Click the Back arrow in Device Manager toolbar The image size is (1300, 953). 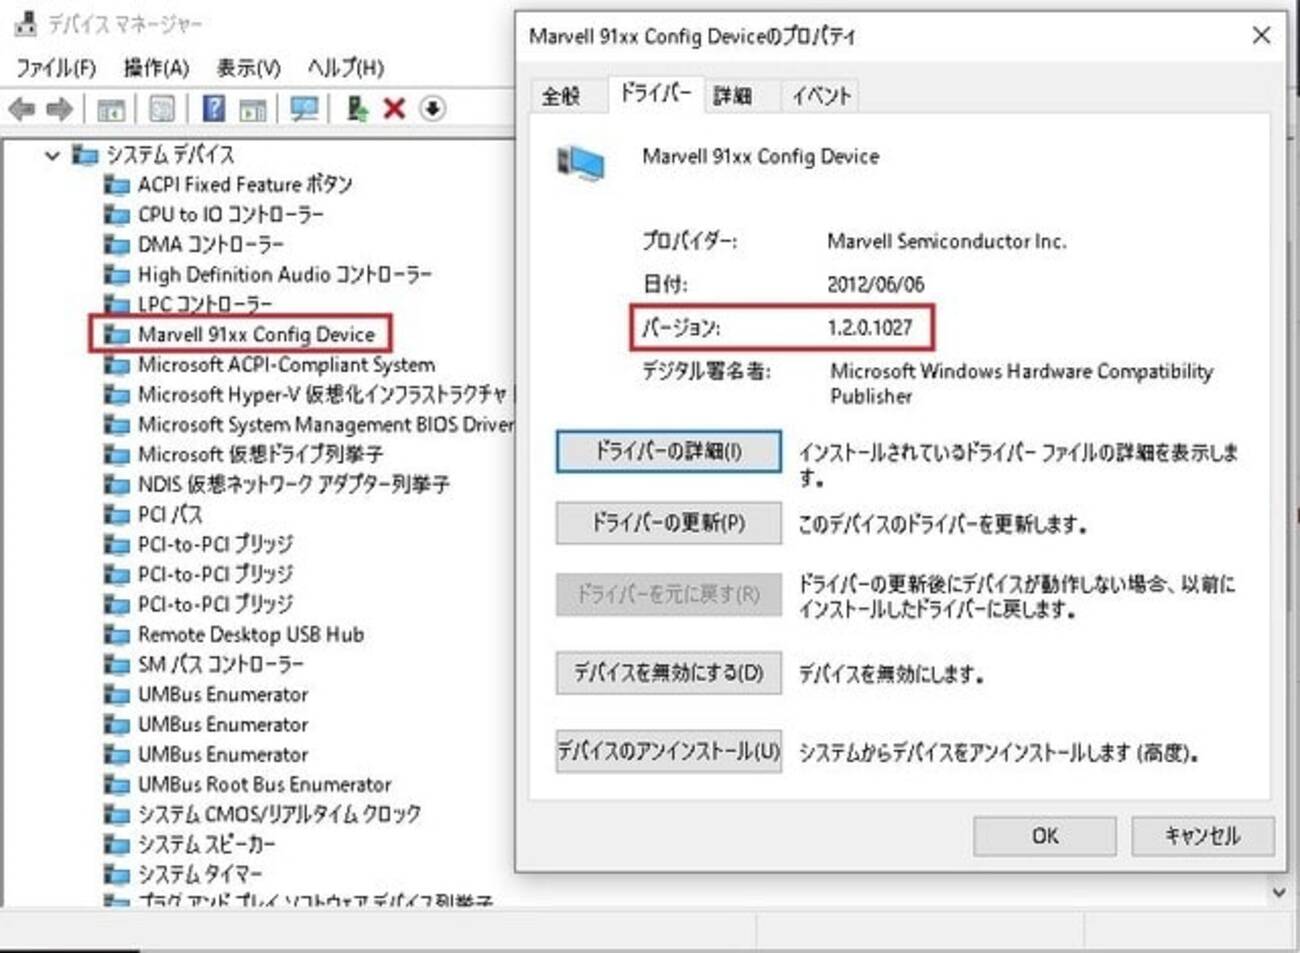pos(21,109)
